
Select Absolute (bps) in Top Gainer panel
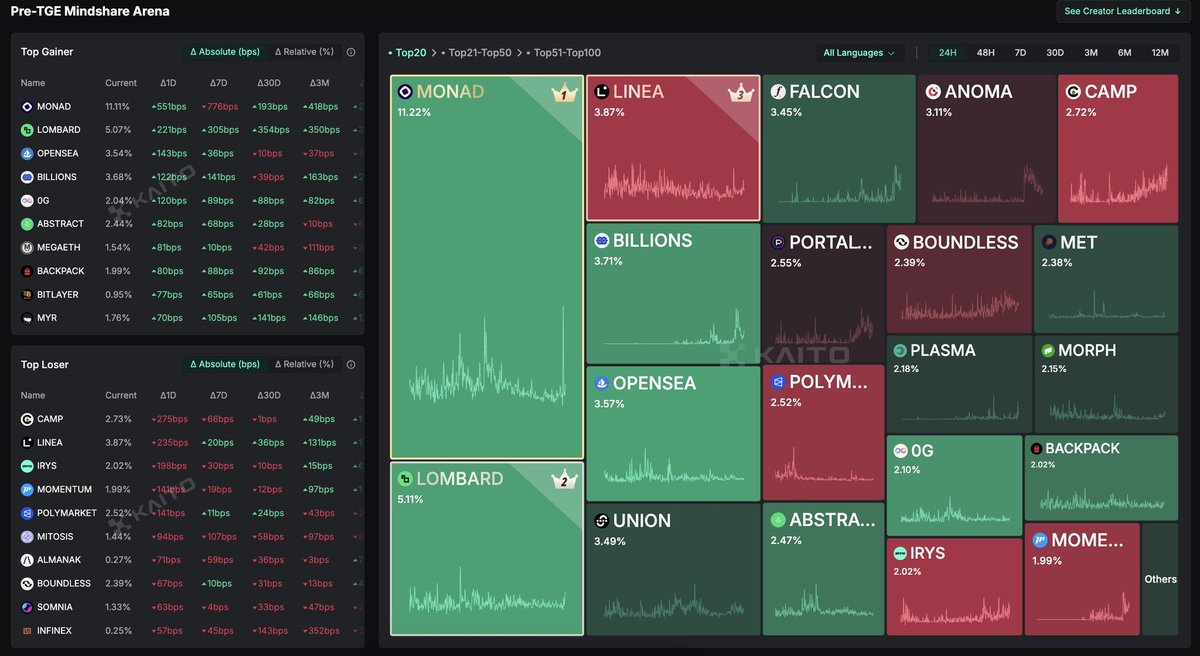(224, 53)
